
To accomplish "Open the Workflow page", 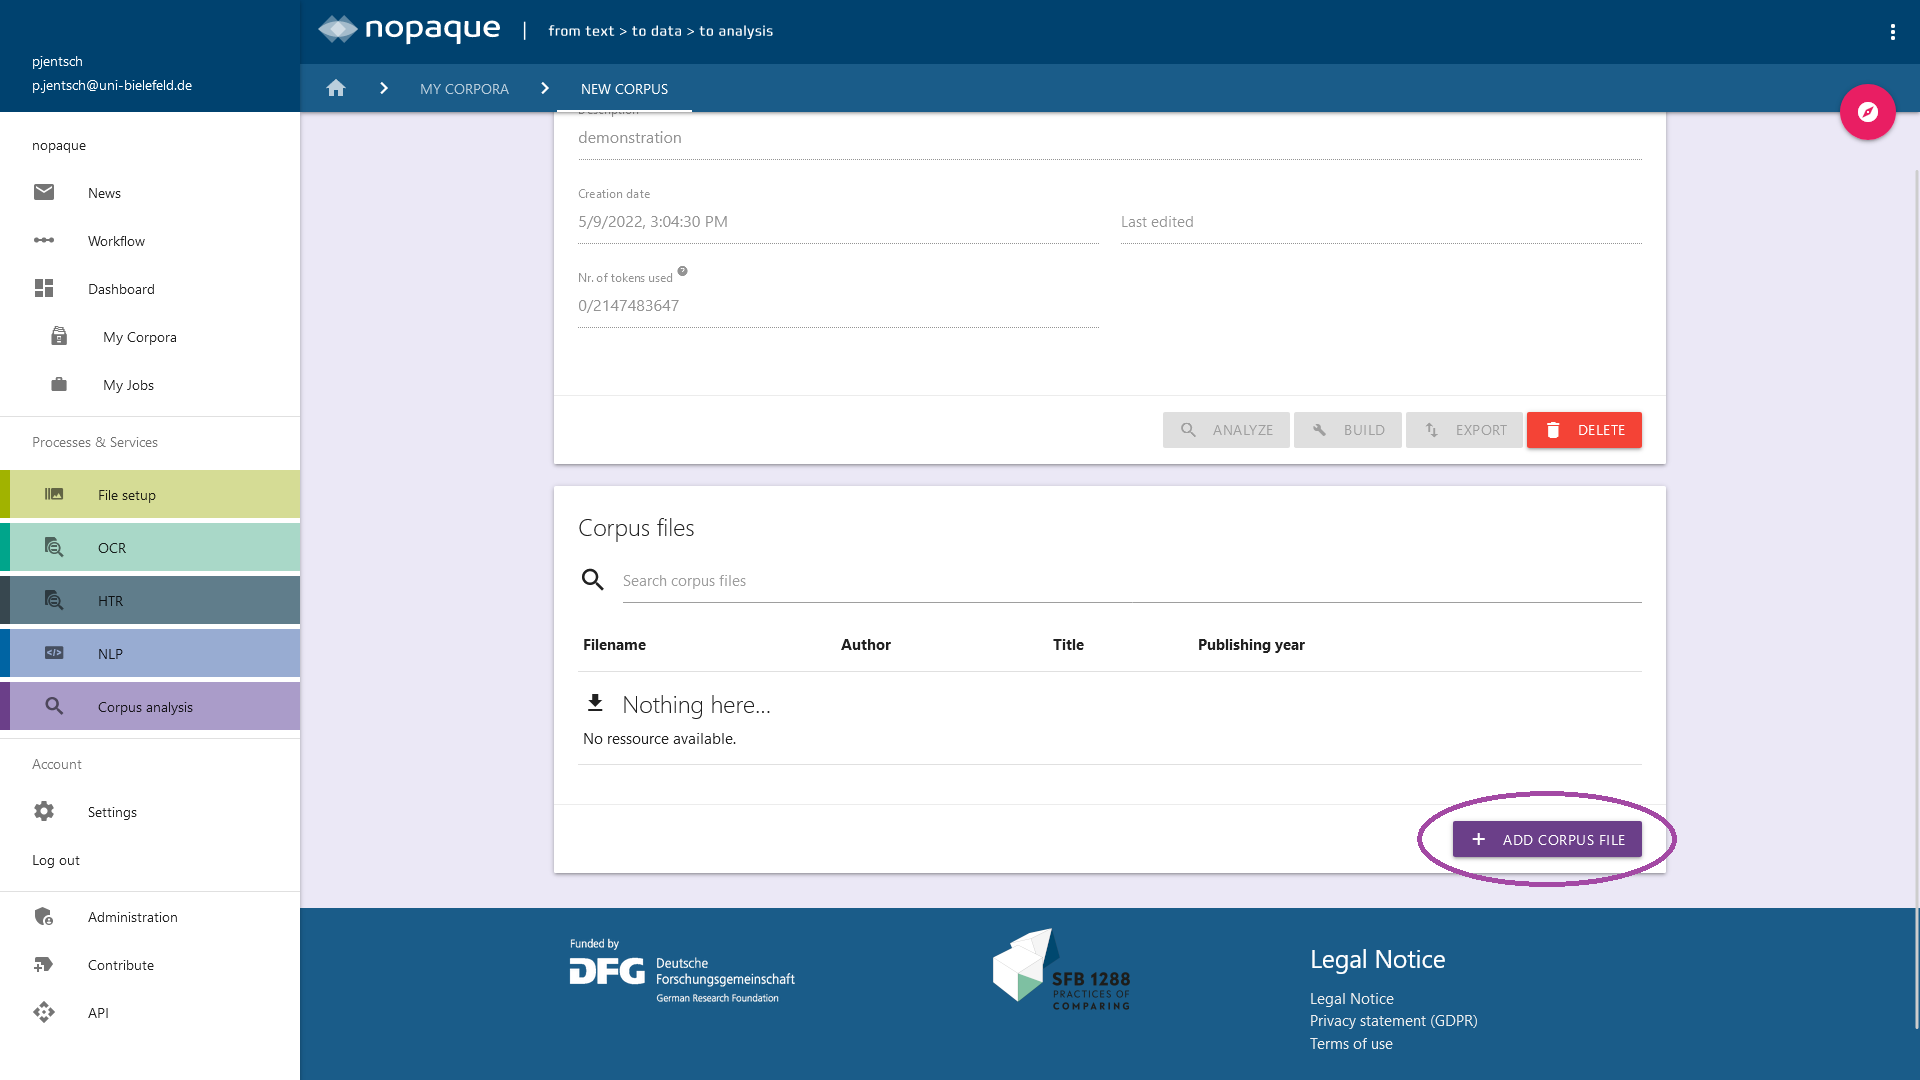I will 116,241.
